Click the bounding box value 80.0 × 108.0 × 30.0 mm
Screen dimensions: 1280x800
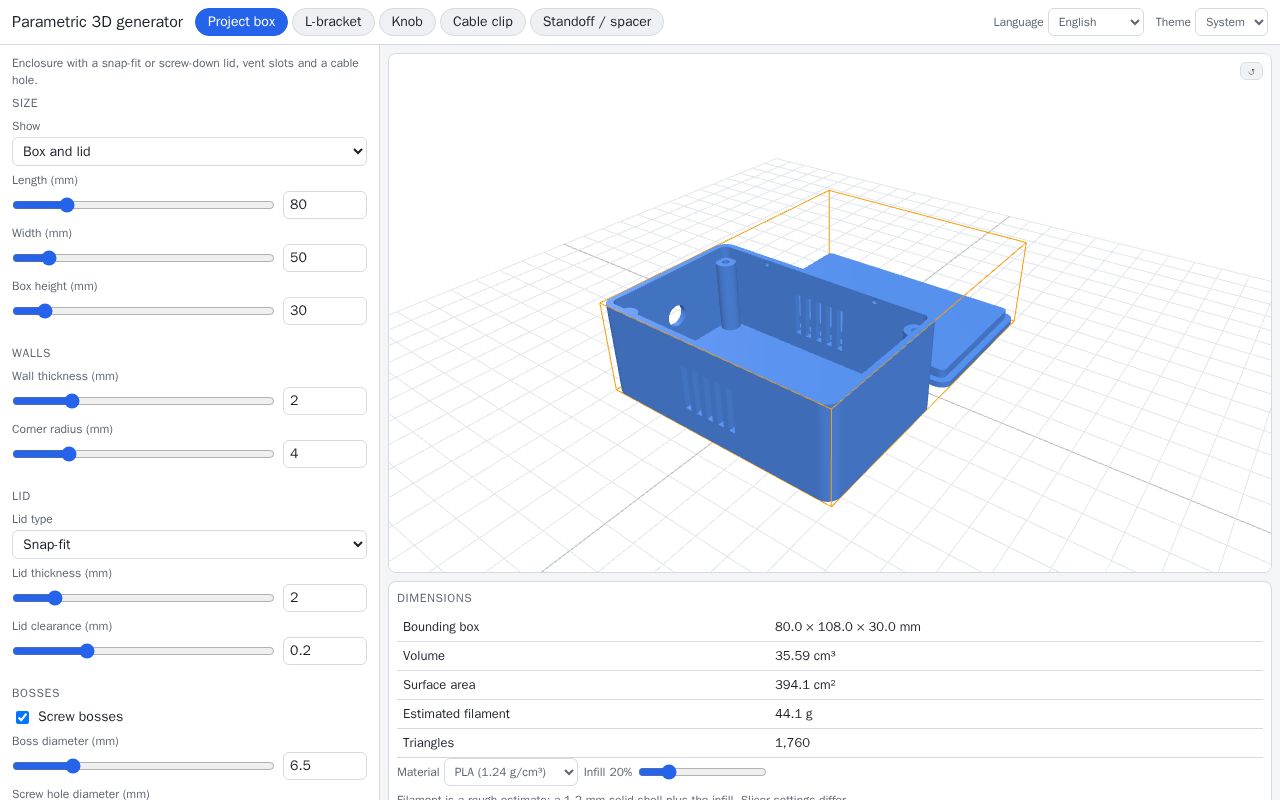(x=848, y=627)
